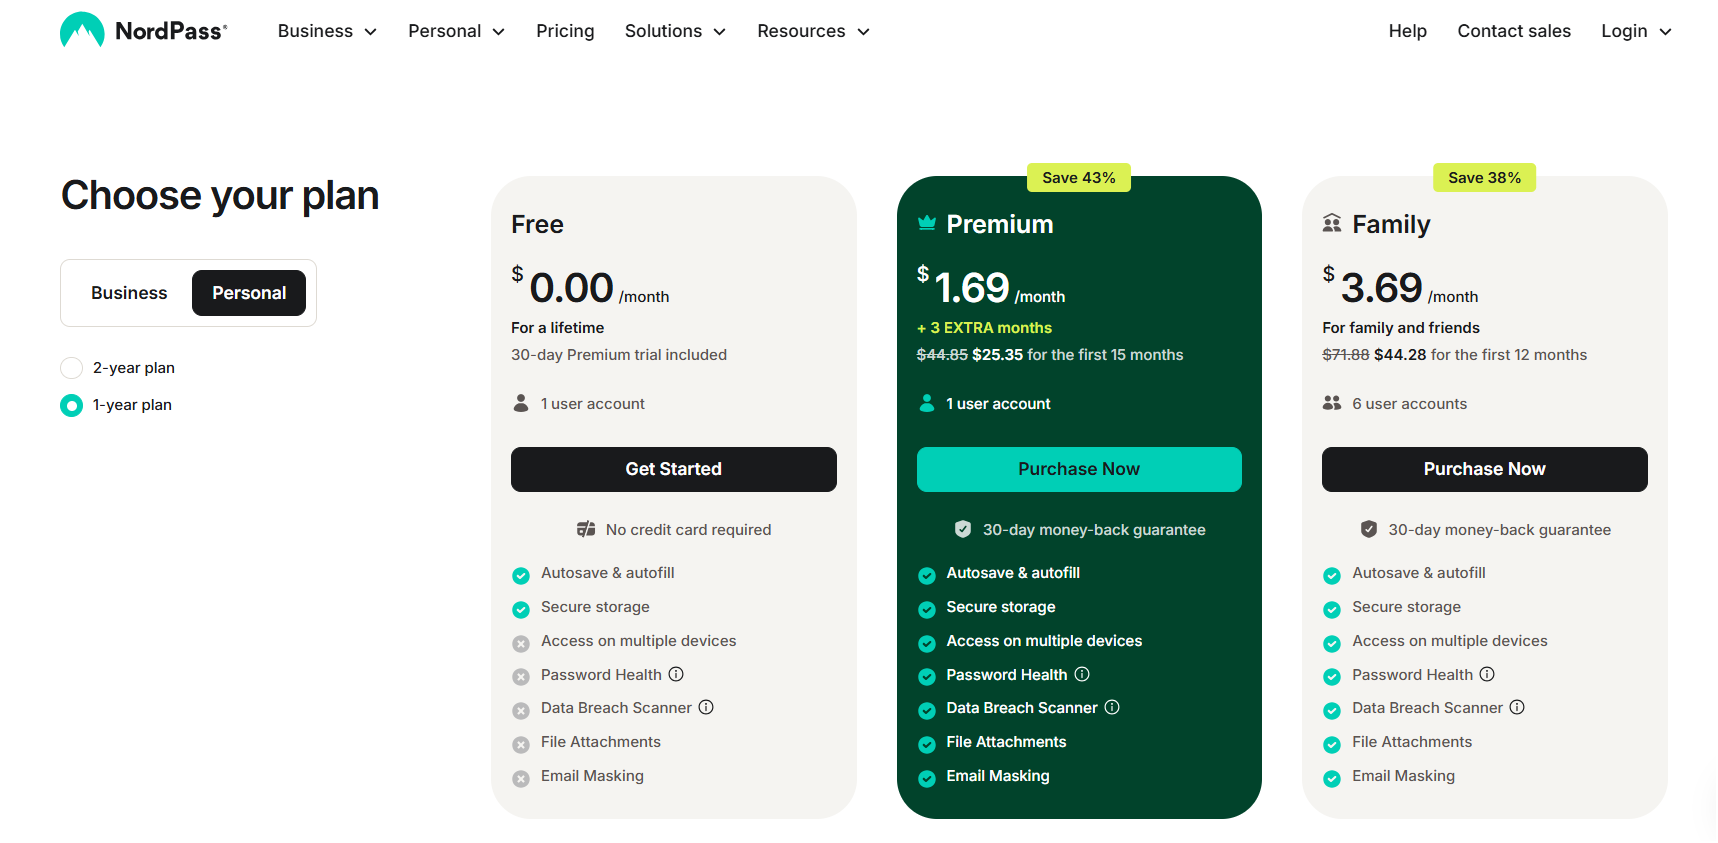
Task: Click the Premium crown icon
Action: 927,223
